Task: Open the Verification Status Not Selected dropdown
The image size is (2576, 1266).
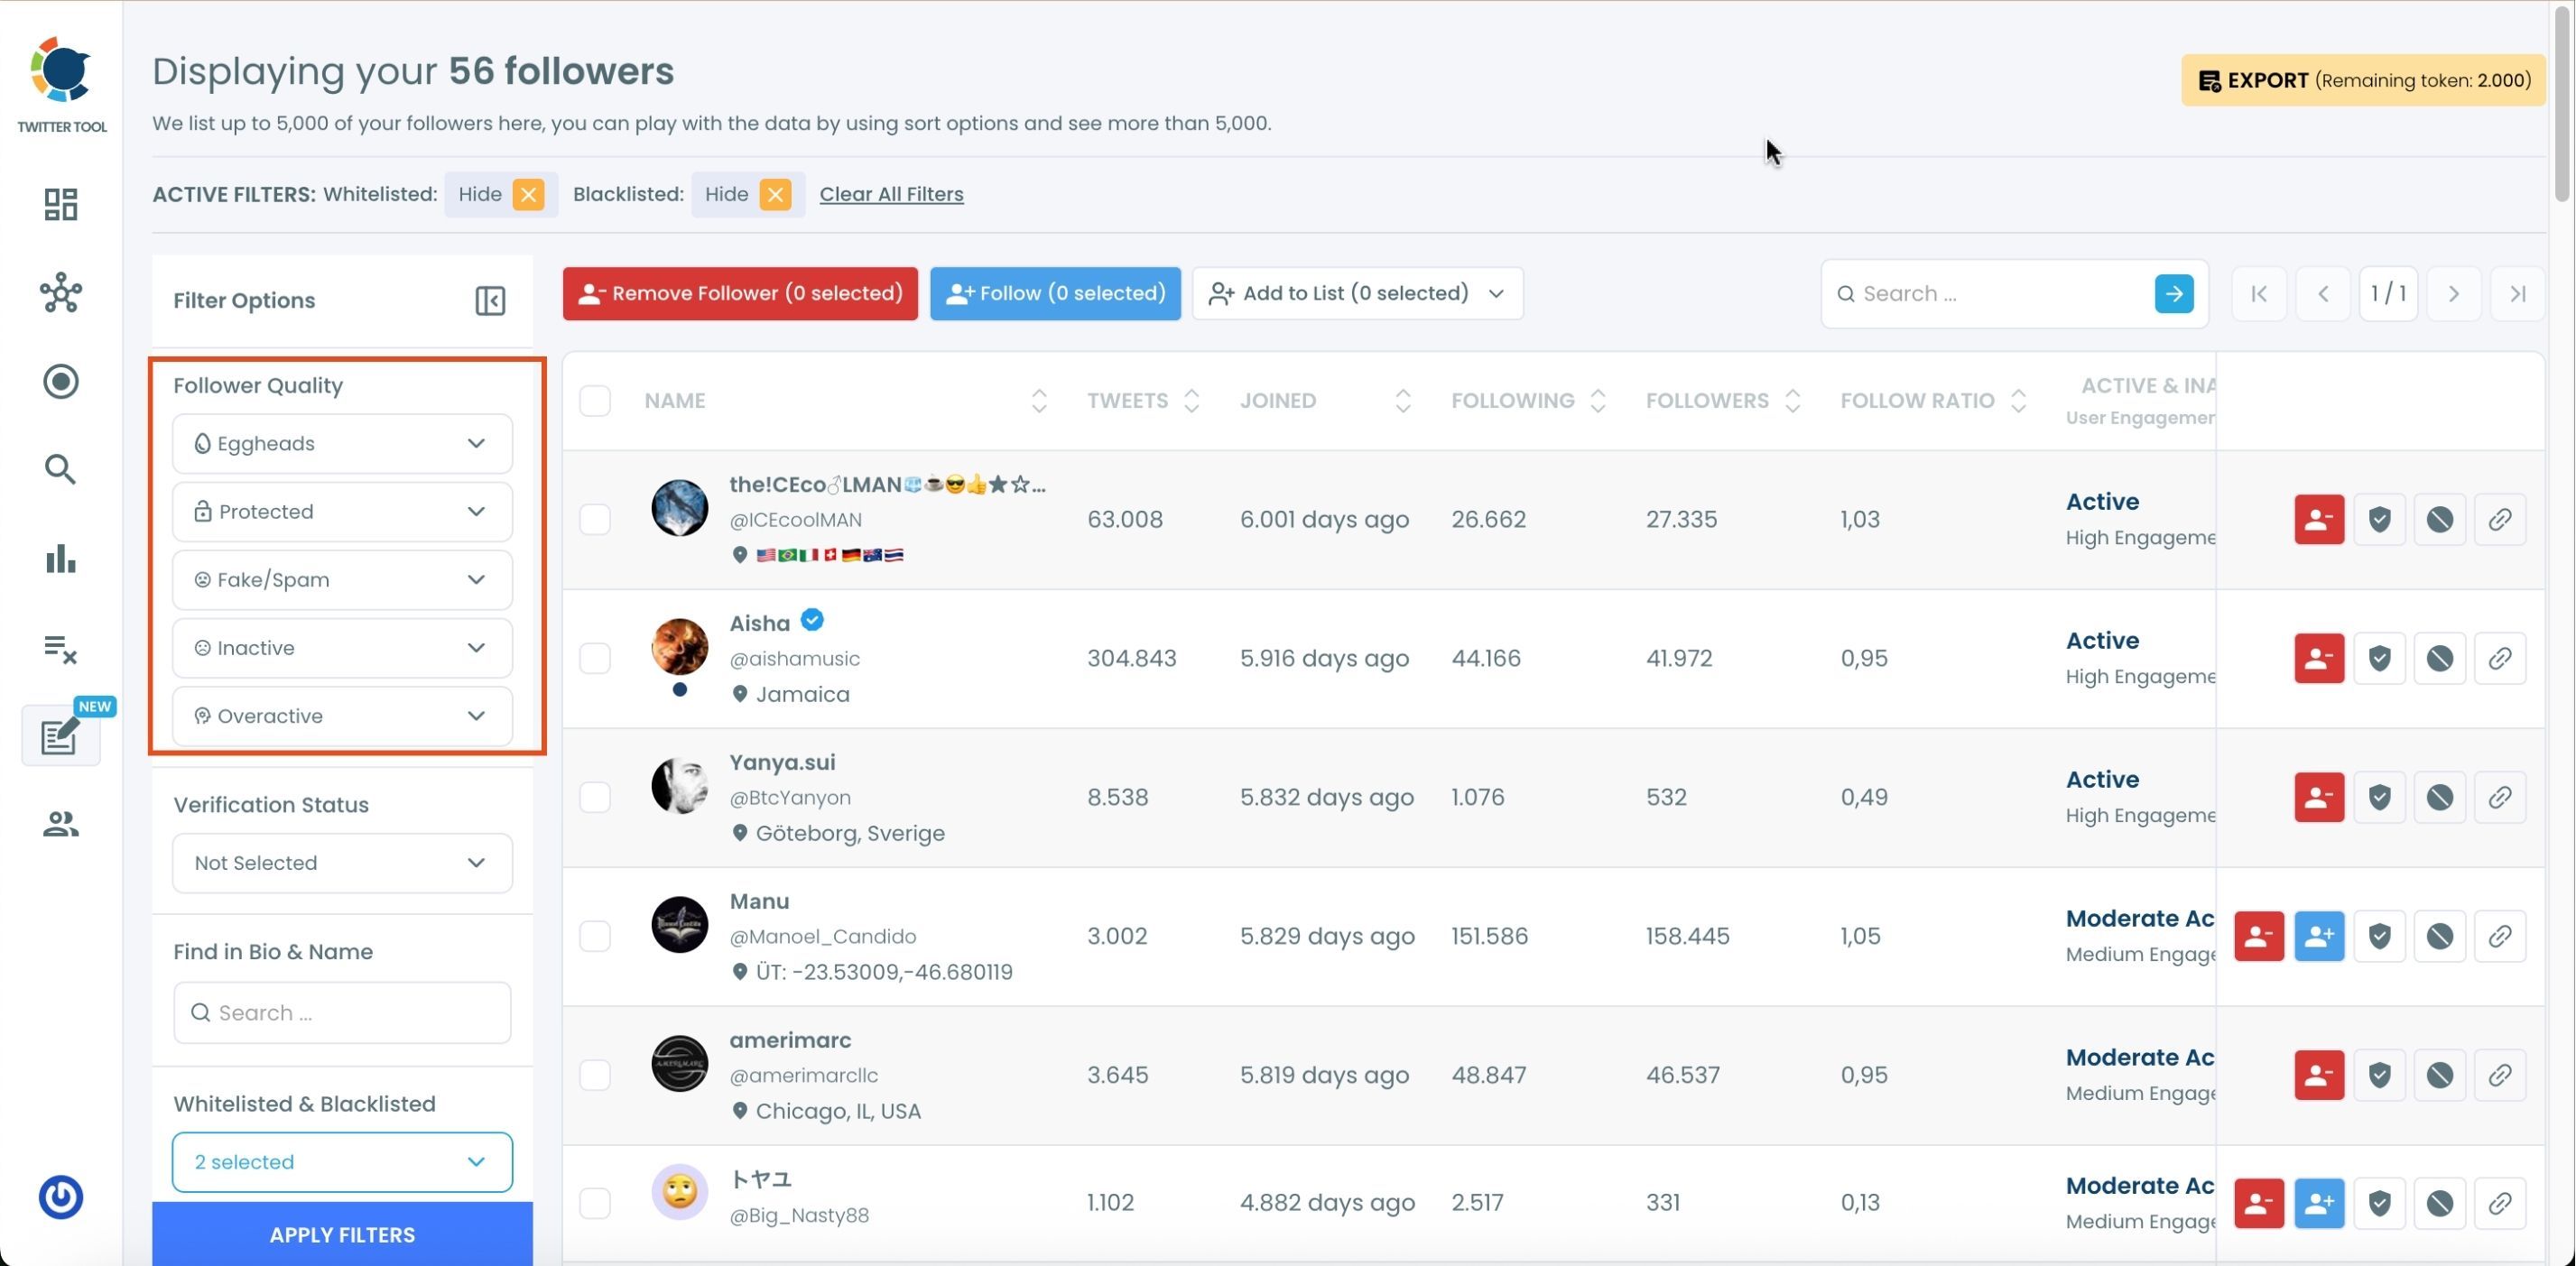Action: pos(342,863)
